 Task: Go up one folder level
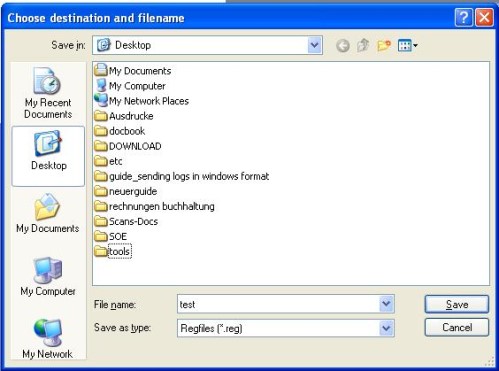click(x=363, y=45)
